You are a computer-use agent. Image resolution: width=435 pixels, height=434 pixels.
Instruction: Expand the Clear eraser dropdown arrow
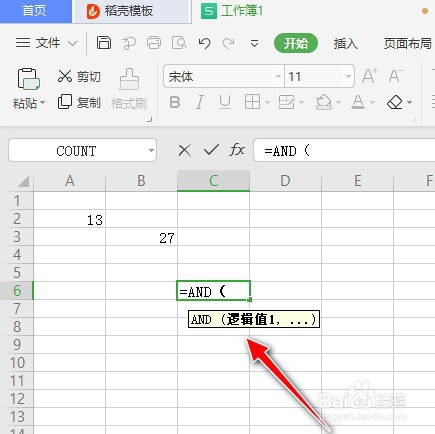pyautogui.click(x=409, y=102)
